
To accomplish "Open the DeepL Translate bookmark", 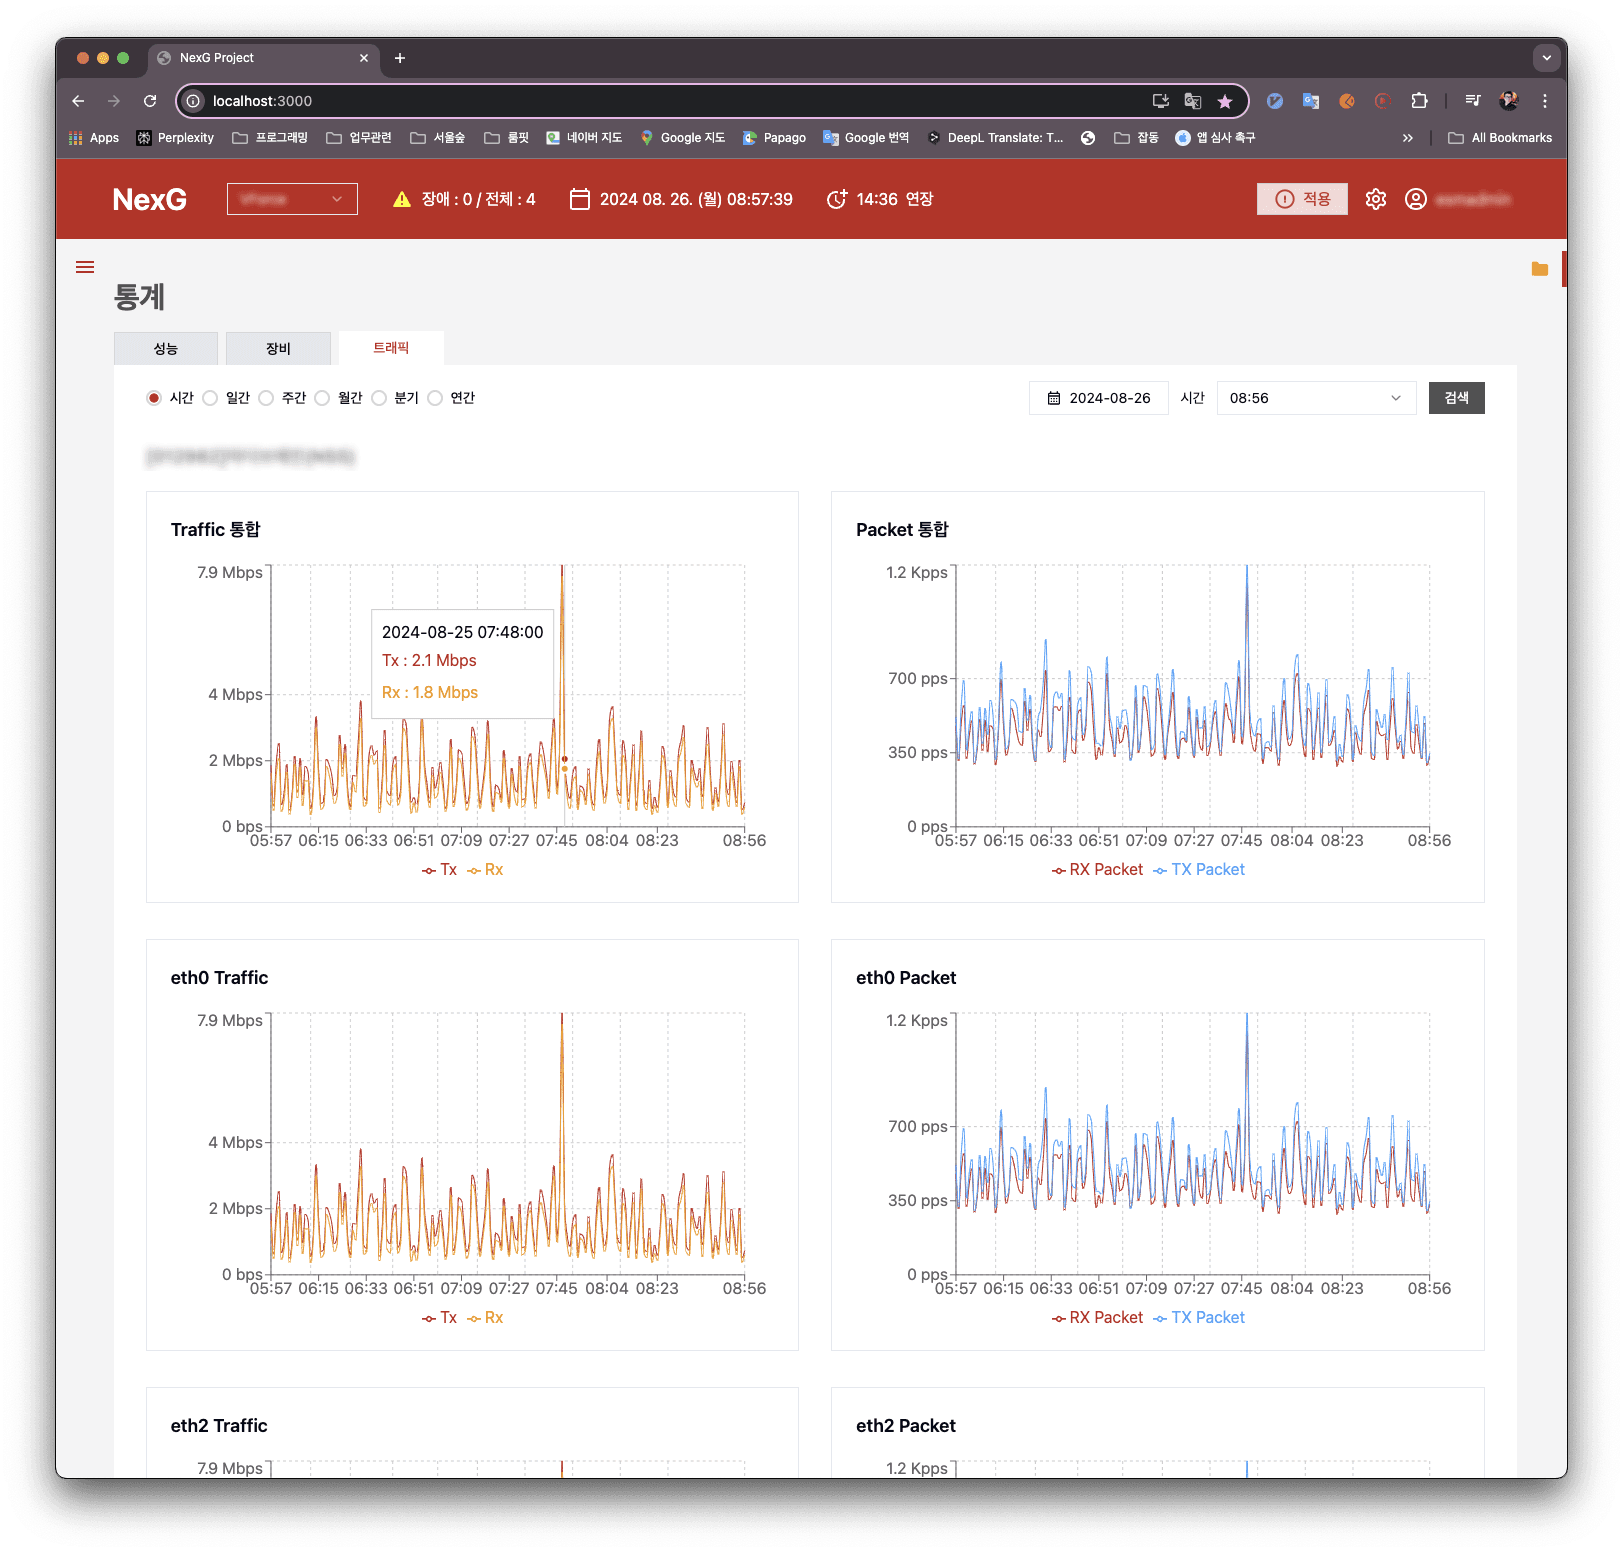I will coord(995,138).
